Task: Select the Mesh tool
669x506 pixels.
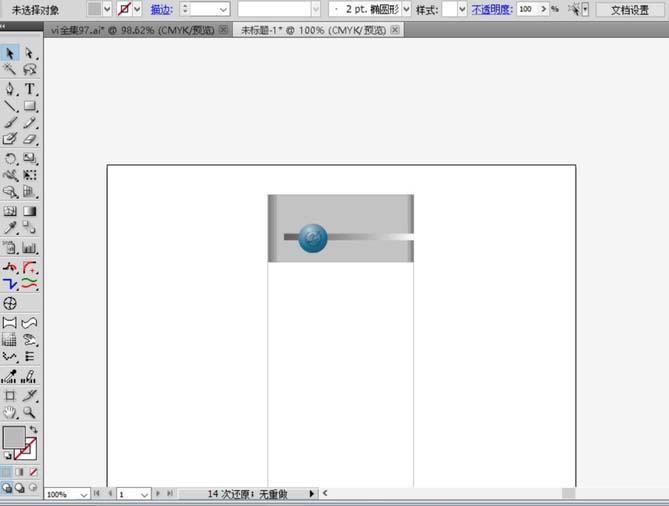Action: (10, 211)
